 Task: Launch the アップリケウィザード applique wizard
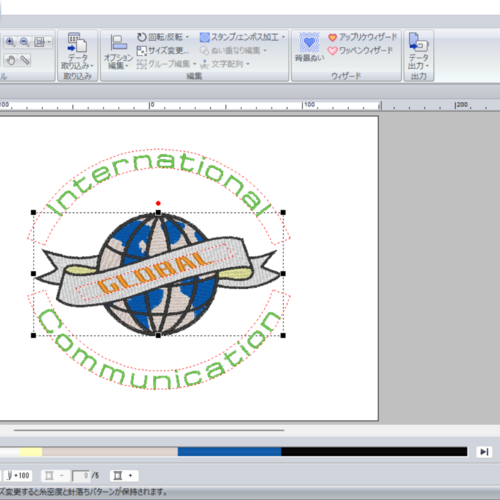(362, 37)
